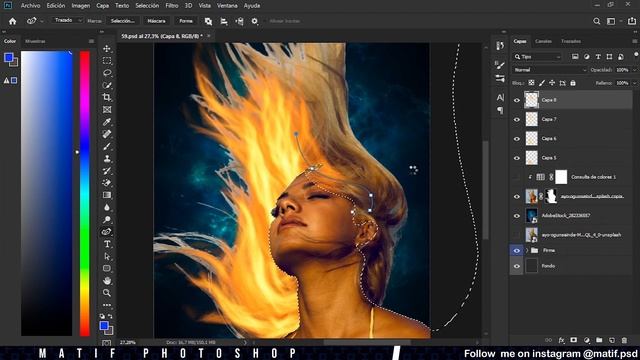
Task: Open path operations icon in options bar
Action: [x=208, y=21]
